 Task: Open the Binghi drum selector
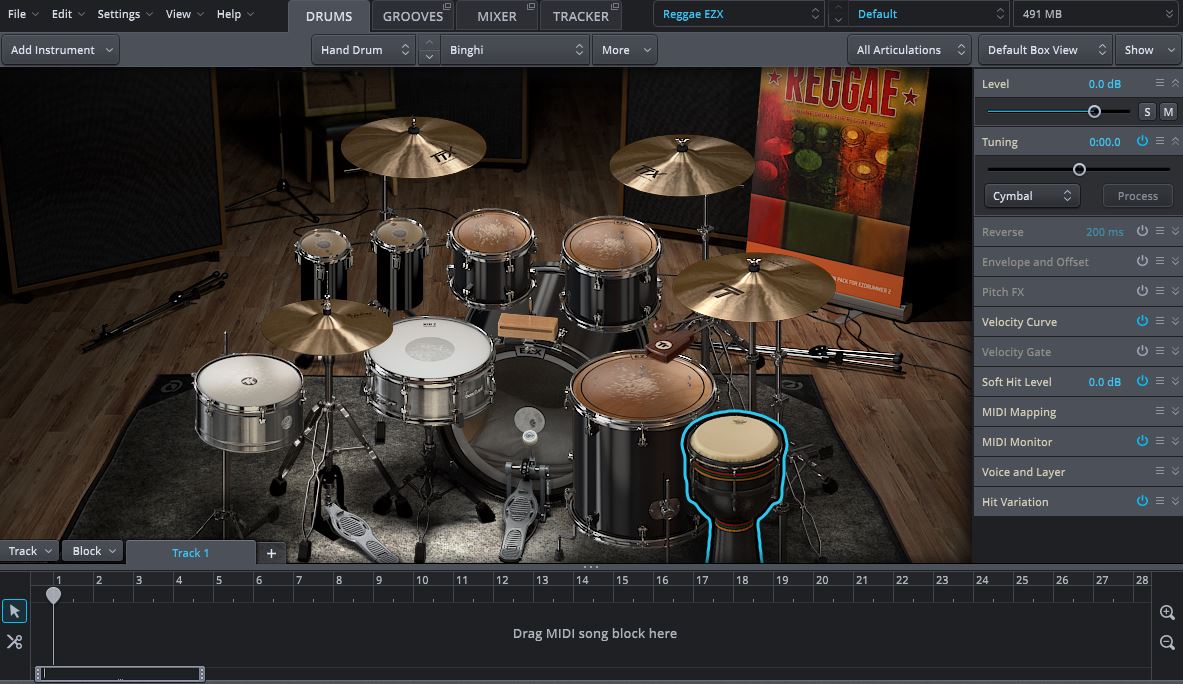(515, 50)
